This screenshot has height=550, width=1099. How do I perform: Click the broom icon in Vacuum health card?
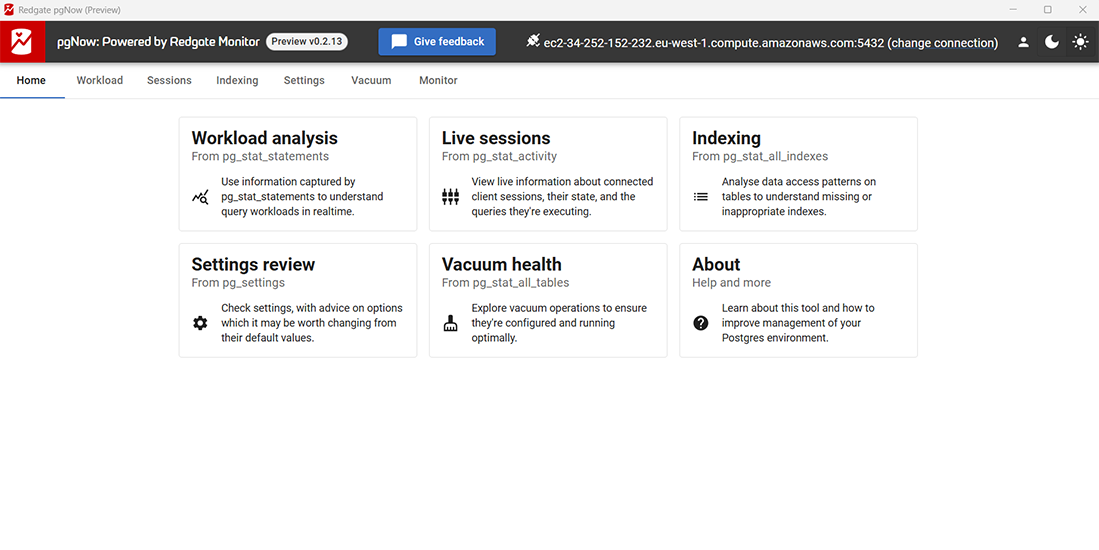coord(451,323)
